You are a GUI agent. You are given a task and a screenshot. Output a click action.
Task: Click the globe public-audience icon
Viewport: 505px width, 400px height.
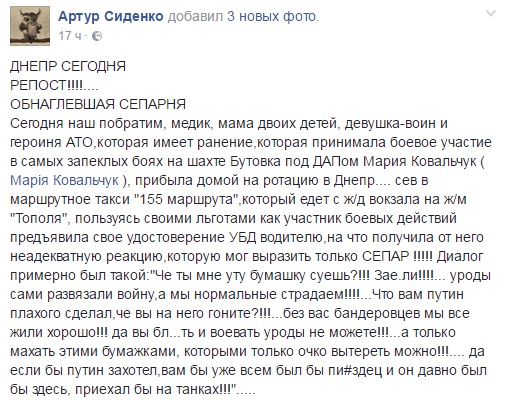point(96,36)
